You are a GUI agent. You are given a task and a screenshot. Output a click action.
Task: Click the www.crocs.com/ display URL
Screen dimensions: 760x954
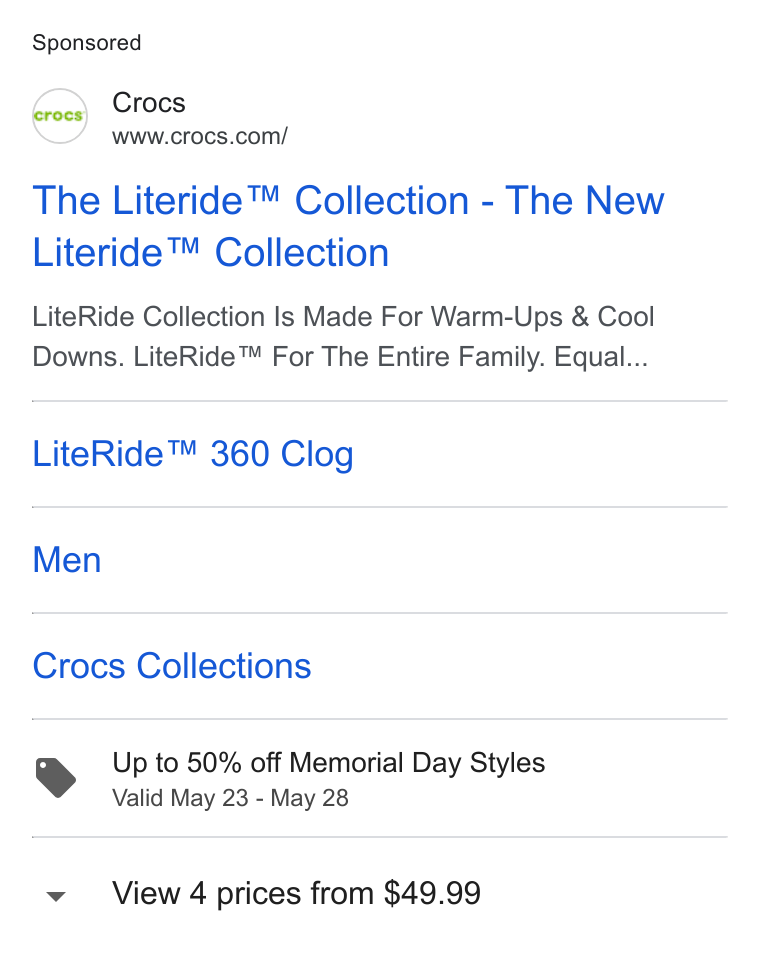(x=200, y=136)
